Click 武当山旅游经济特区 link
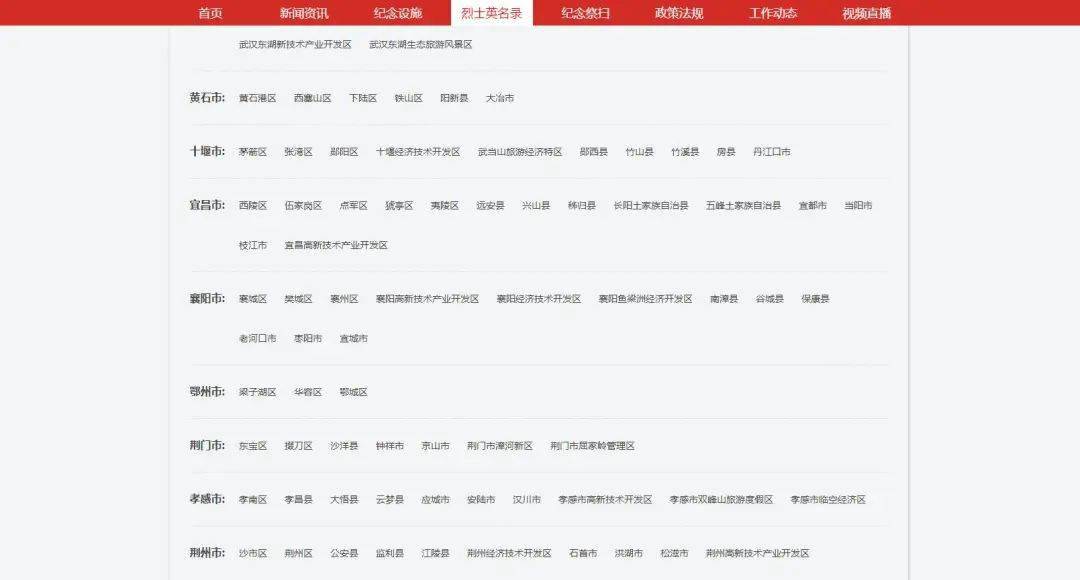The image size is (1080, 580). [520, 152]
